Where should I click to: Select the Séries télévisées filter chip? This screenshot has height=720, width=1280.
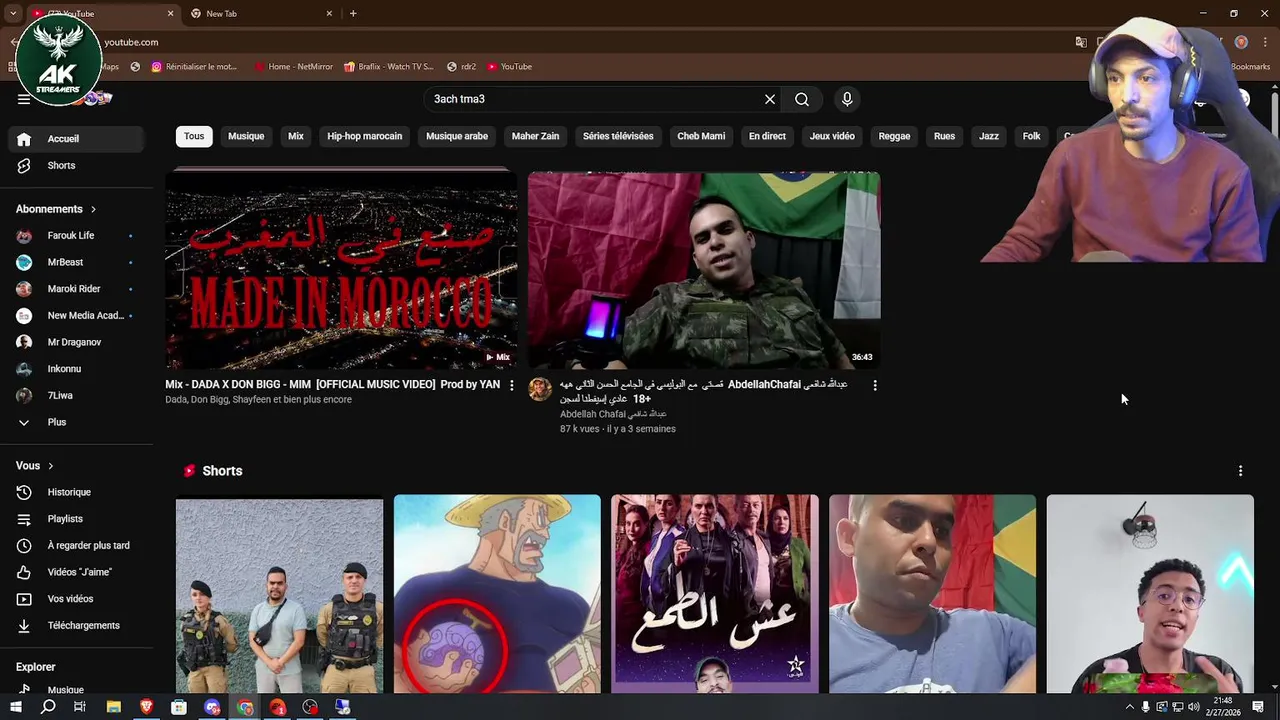pyautogui.click(x=618, y=136)
